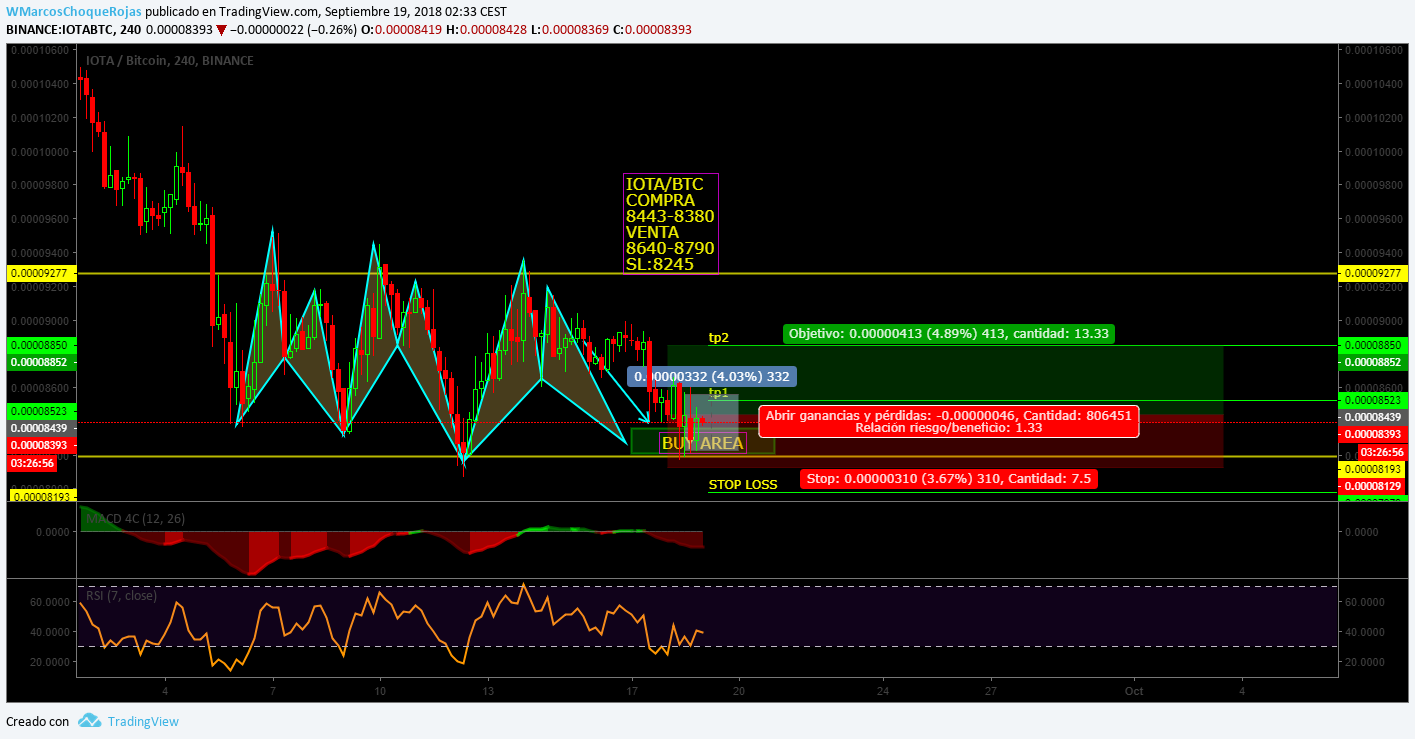
Task: Click the green Objetivo 0.00000413 target label
Action: [949, 333]
